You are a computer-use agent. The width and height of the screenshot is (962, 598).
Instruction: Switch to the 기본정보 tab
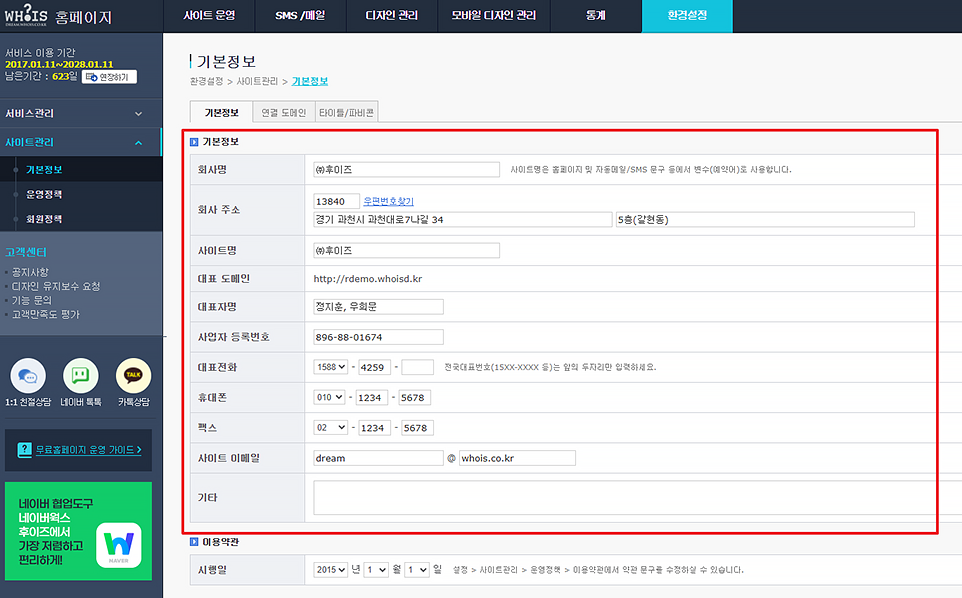(x=221, y=112)
